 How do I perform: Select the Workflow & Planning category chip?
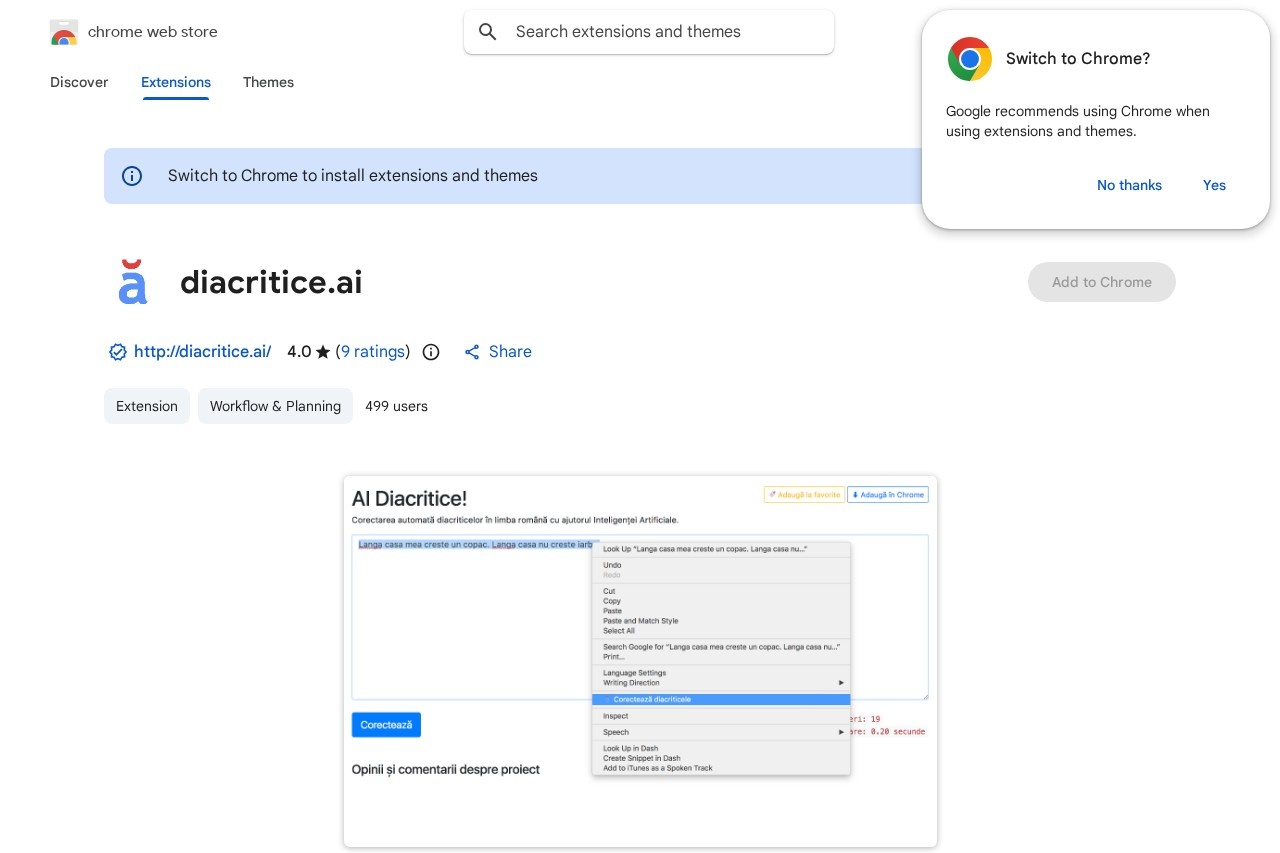point(275,406)
